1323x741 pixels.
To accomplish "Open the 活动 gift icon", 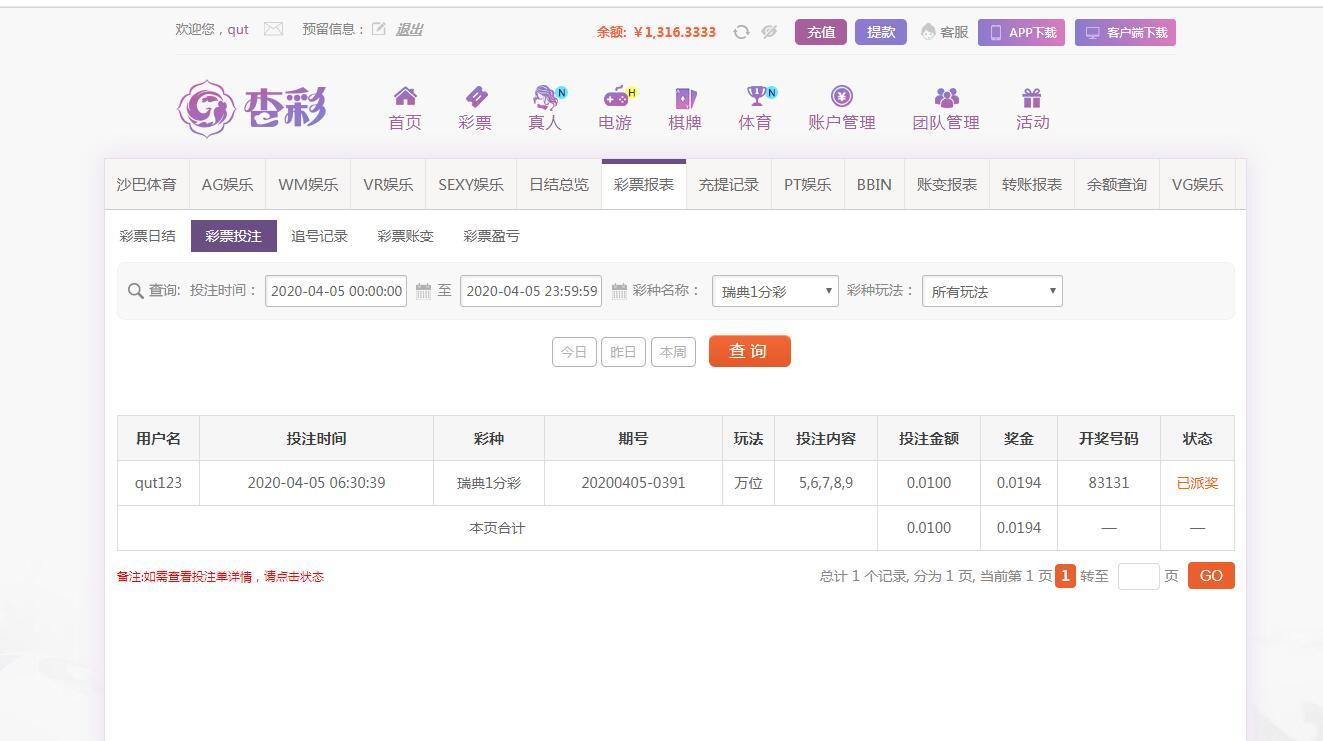I will 1032,97.
